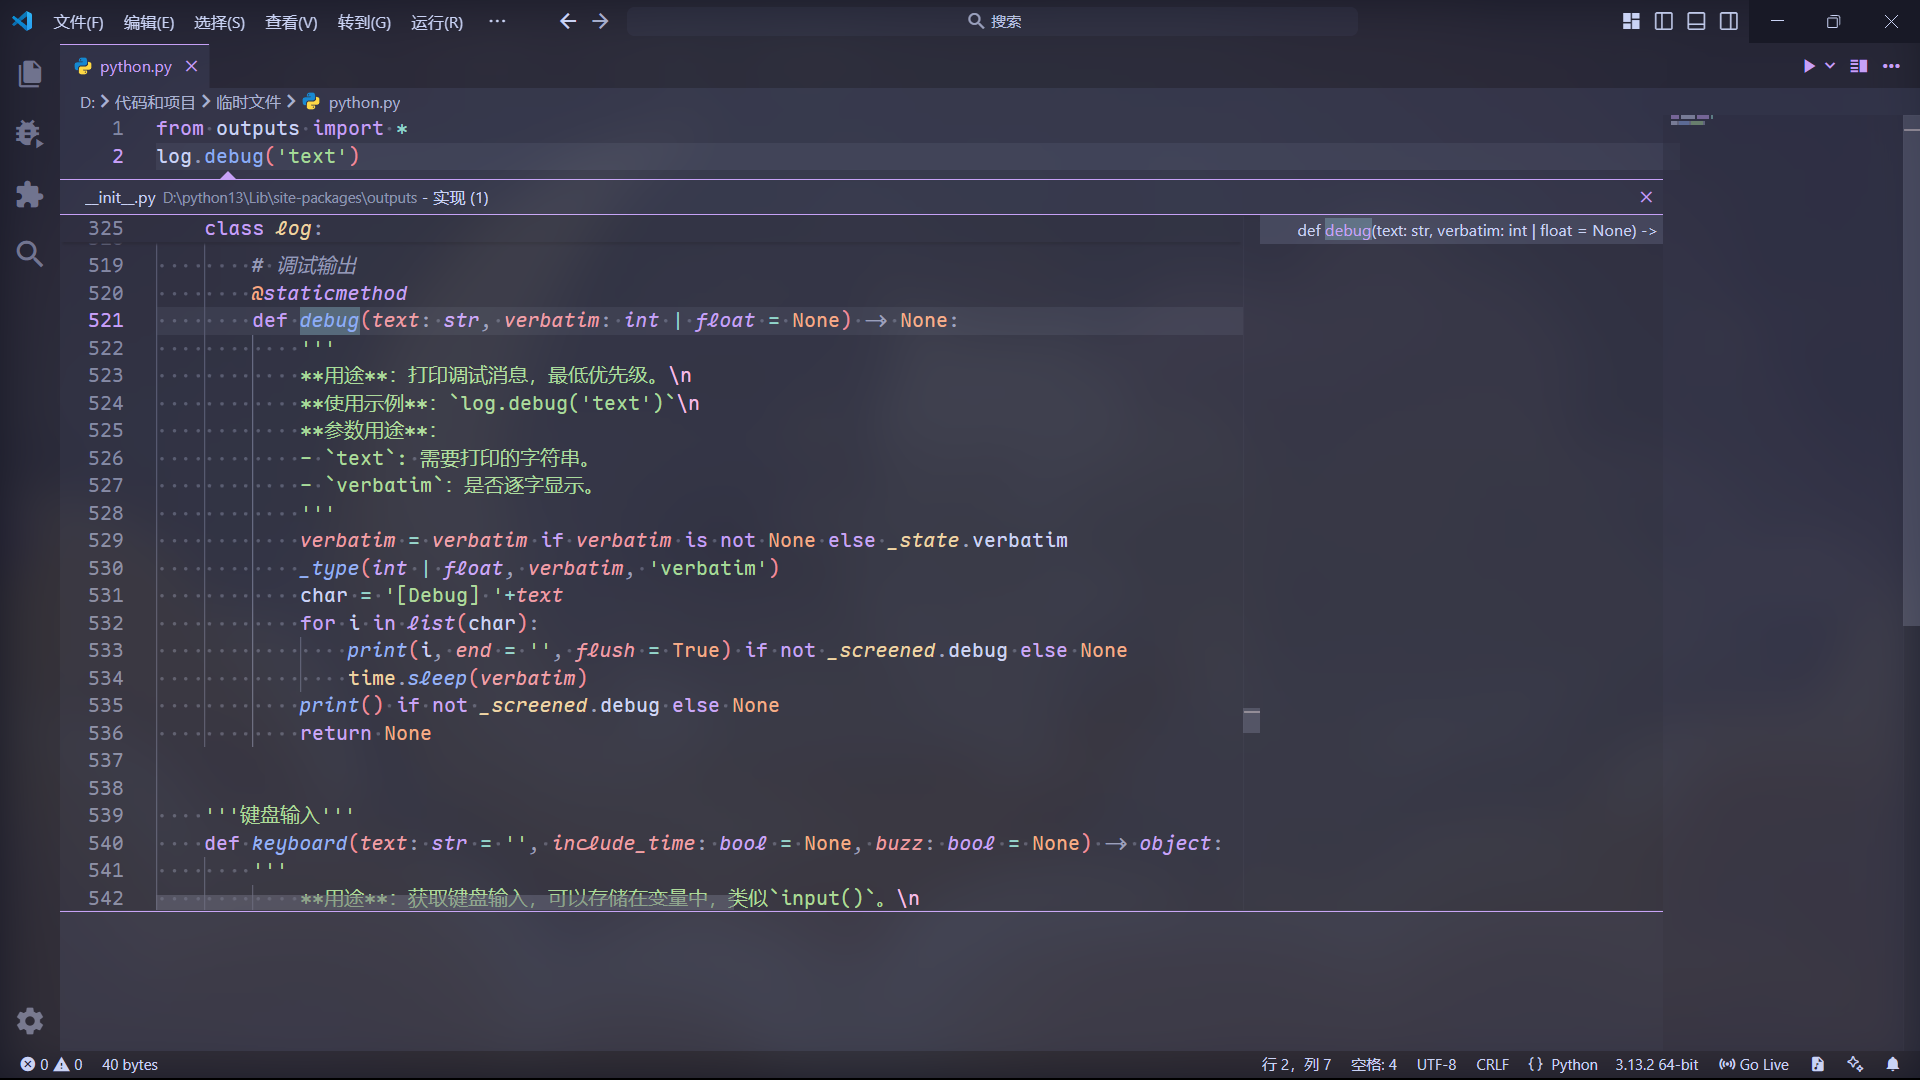
Task: Toggle the bottom panel layout
Action: pos(1696,21)
